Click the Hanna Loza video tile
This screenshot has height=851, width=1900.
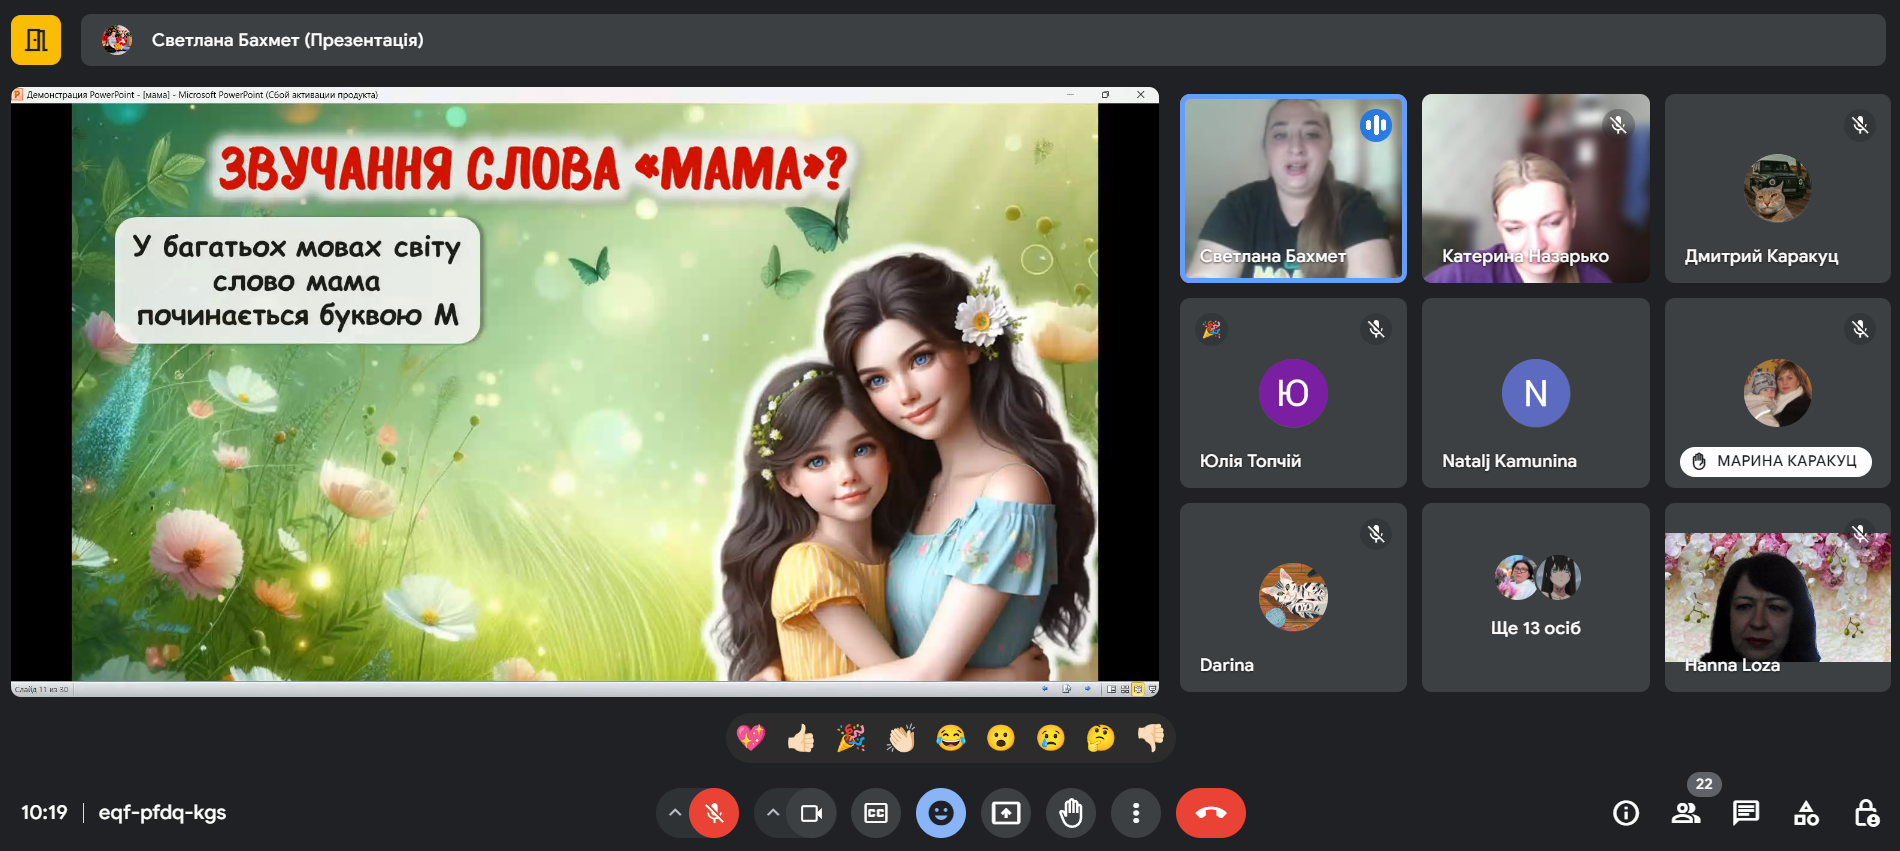coord(1777,597)
